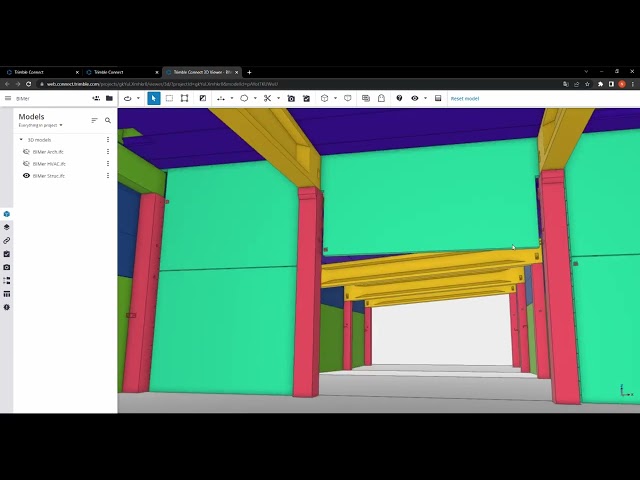The height and width of the screenshot is (480, 640).
Task: Click the create ToDo clipboard toolbar icon
Action: [x=307, y=98]
